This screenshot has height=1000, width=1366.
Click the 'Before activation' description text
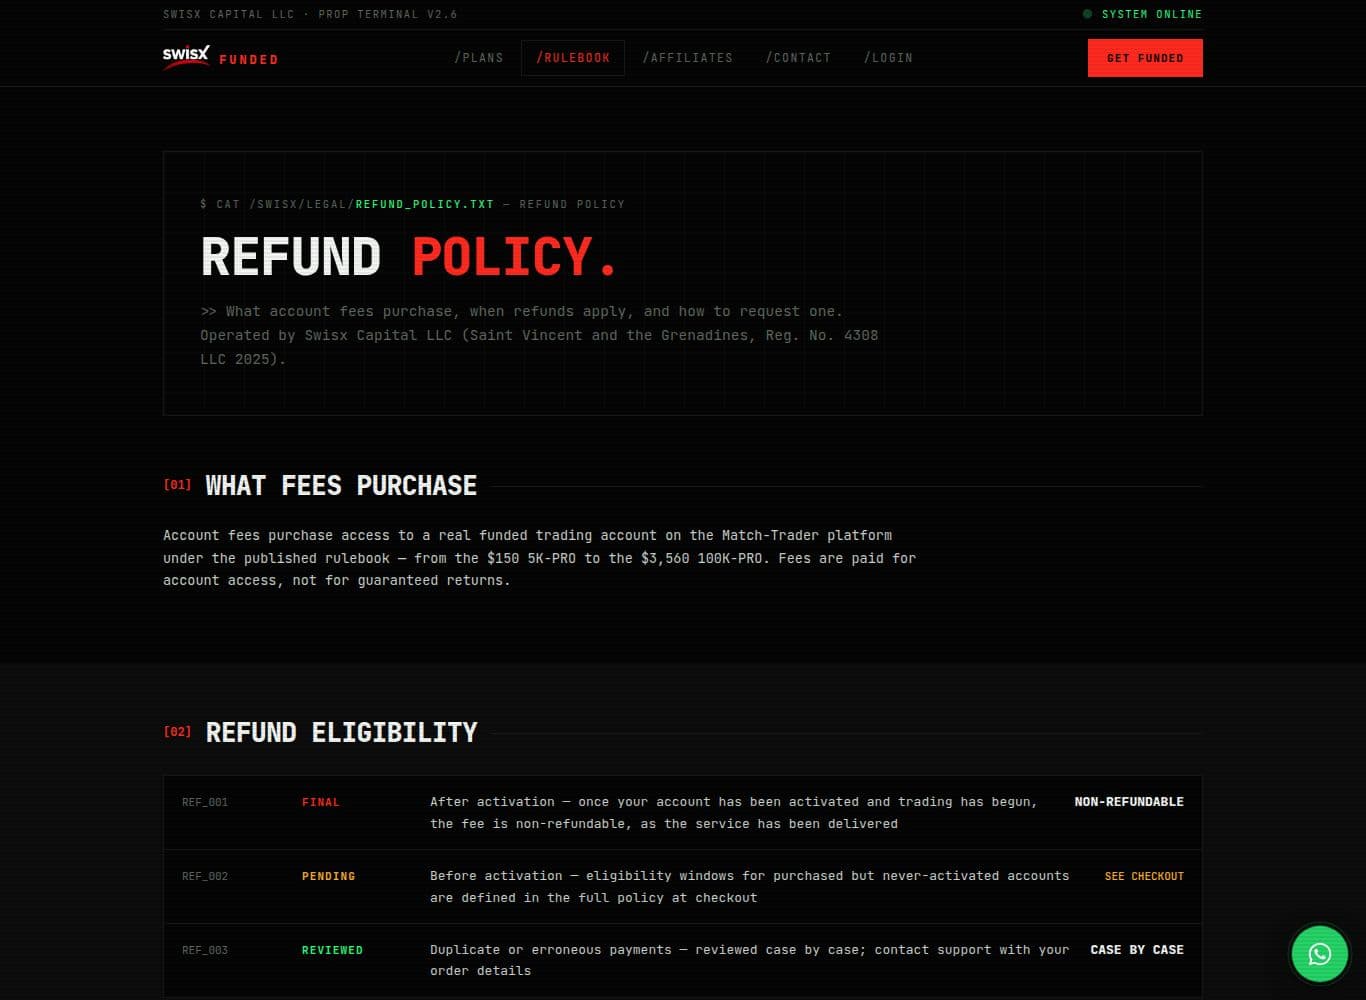(x=750, y=887)
